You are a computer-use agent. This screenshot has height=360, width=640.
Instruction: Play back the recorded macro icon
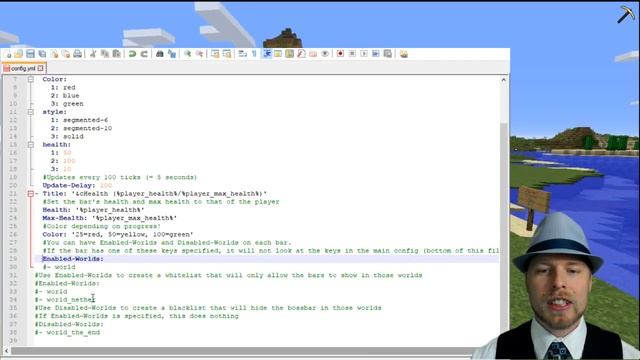pyautogui.click(x=364, y=54)
